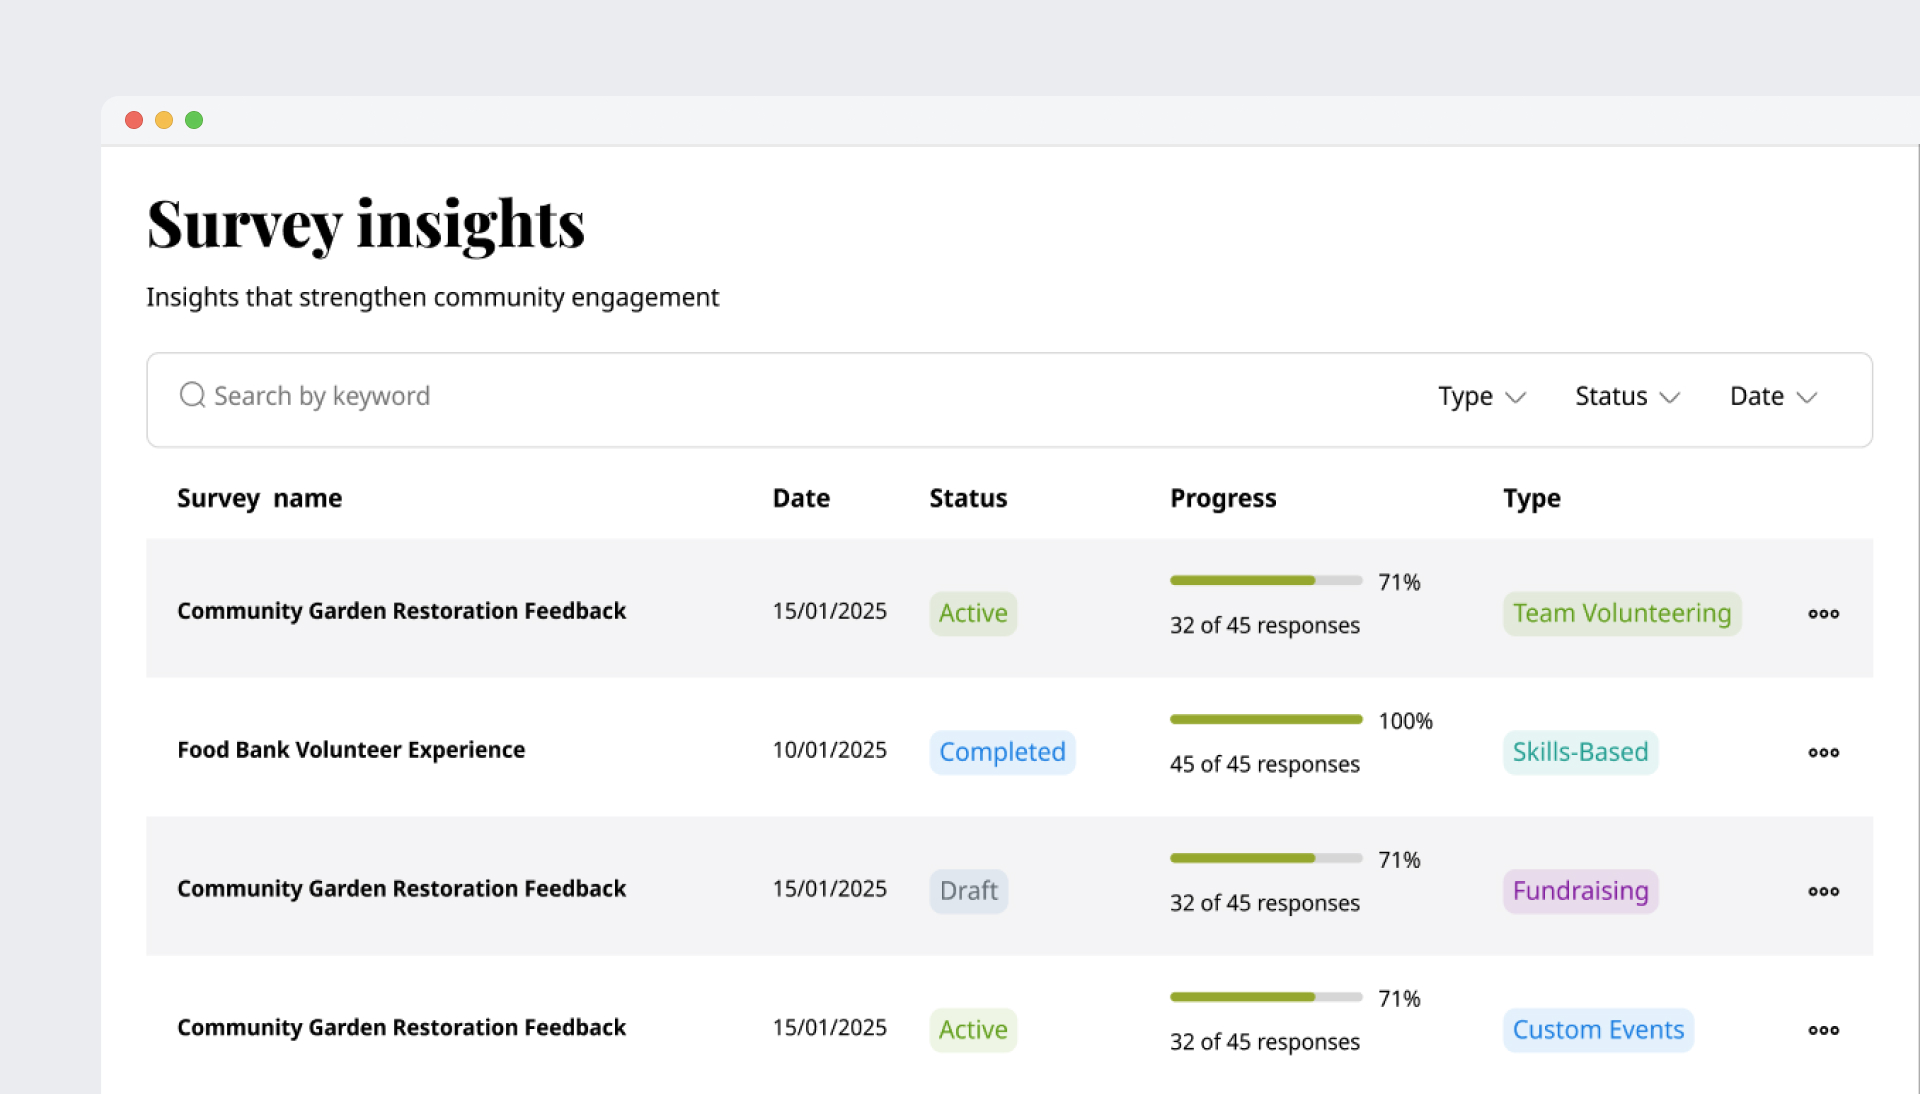Click the 100% progress bar
This screenshot has width=1920, height=1094.
1265,719
